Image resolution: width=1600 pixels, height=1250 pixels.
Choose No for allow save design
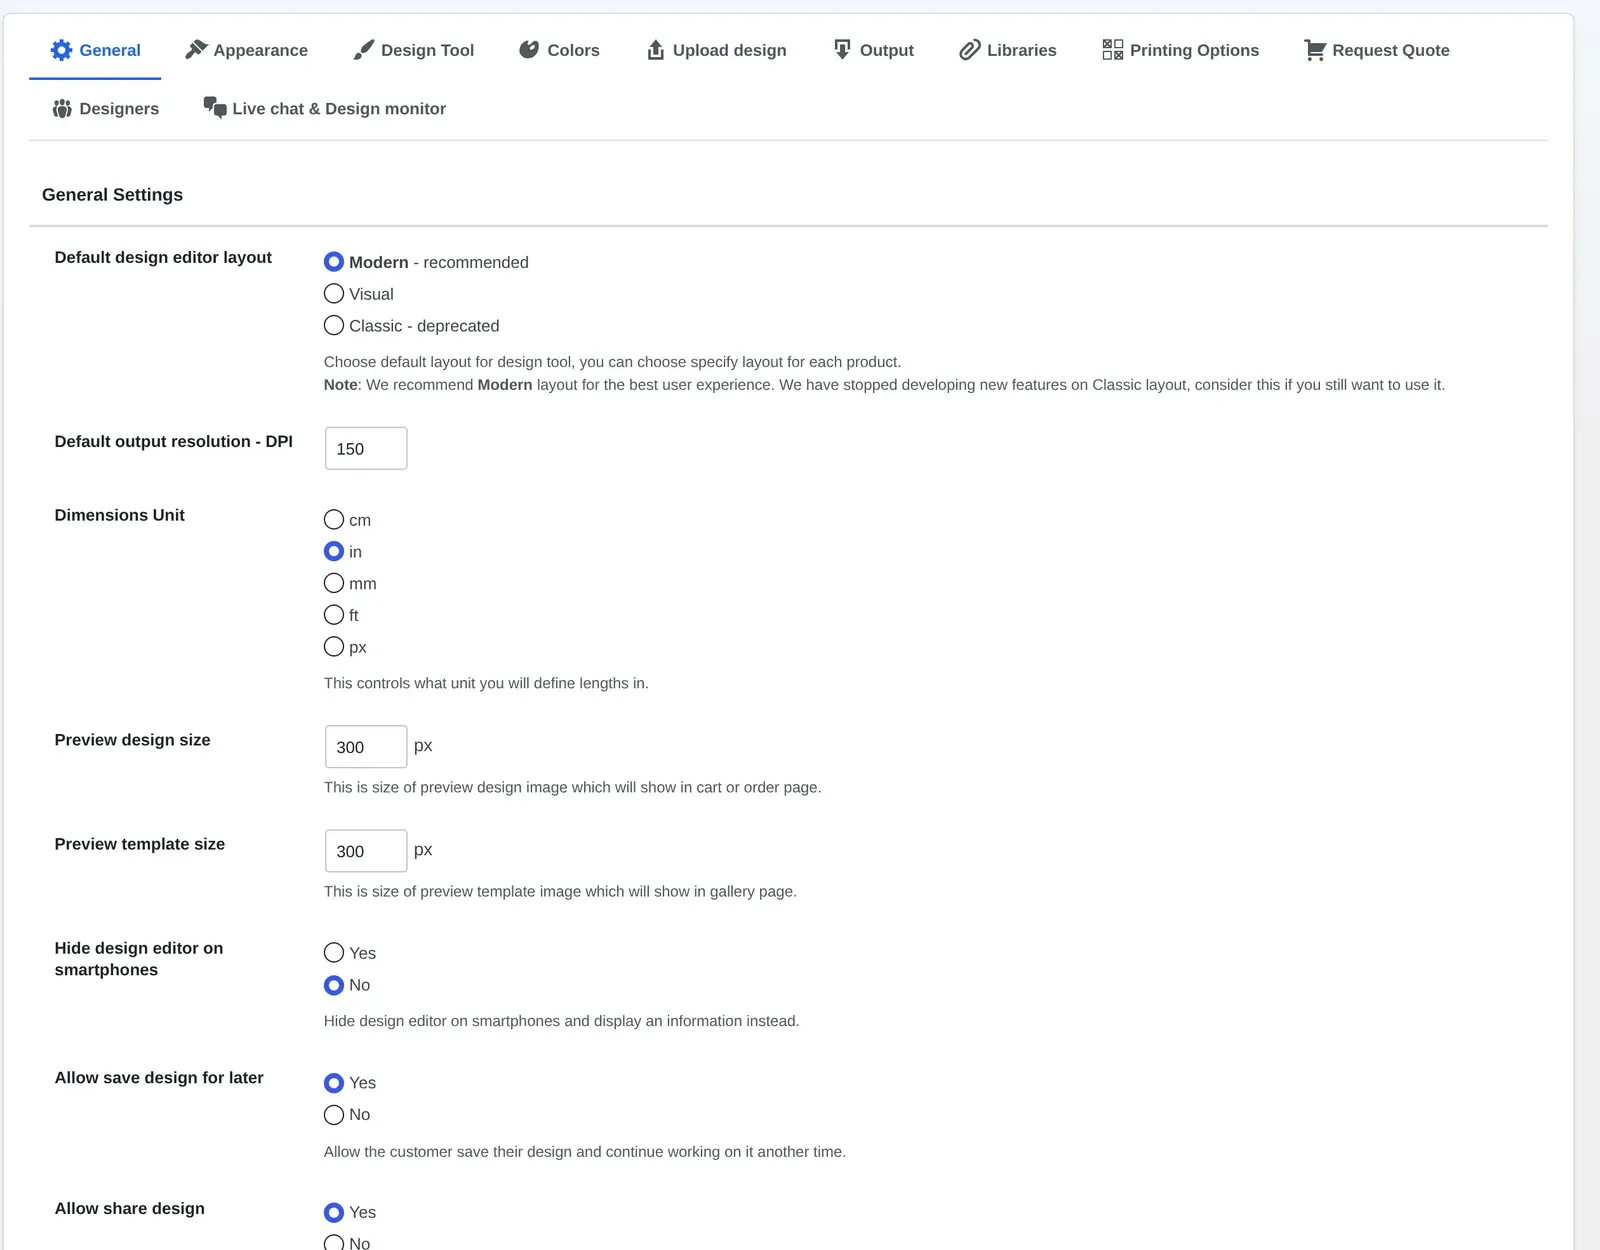point(334,1115)
